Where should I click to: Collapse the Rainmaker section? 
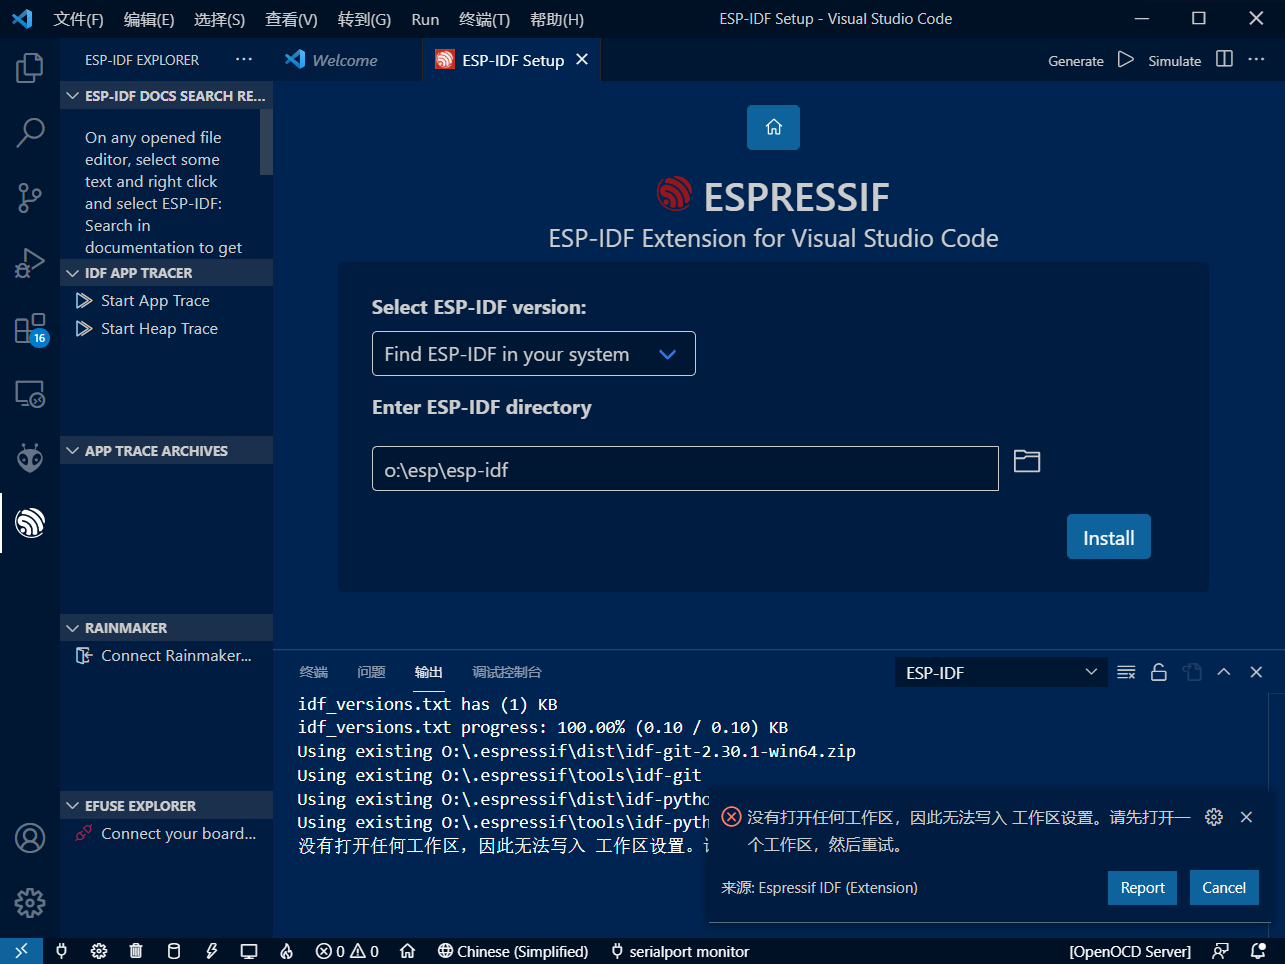pyautogui.click(x=166, y=628)
